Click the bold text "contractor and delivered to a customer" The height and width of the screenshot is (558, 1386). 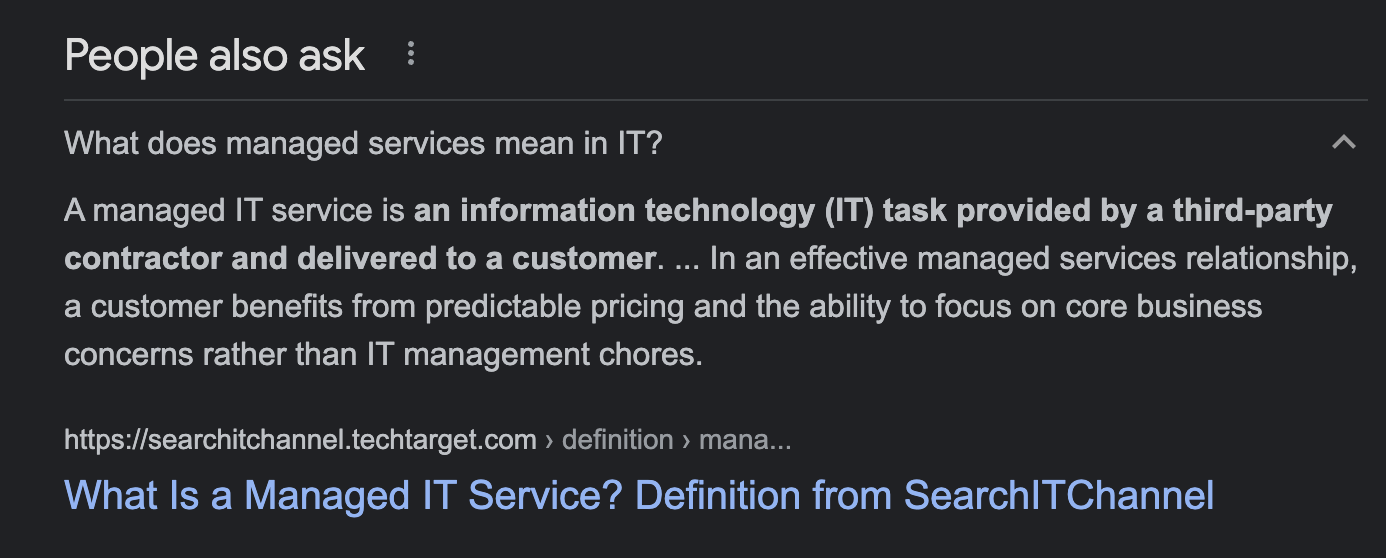click(359, 258)
